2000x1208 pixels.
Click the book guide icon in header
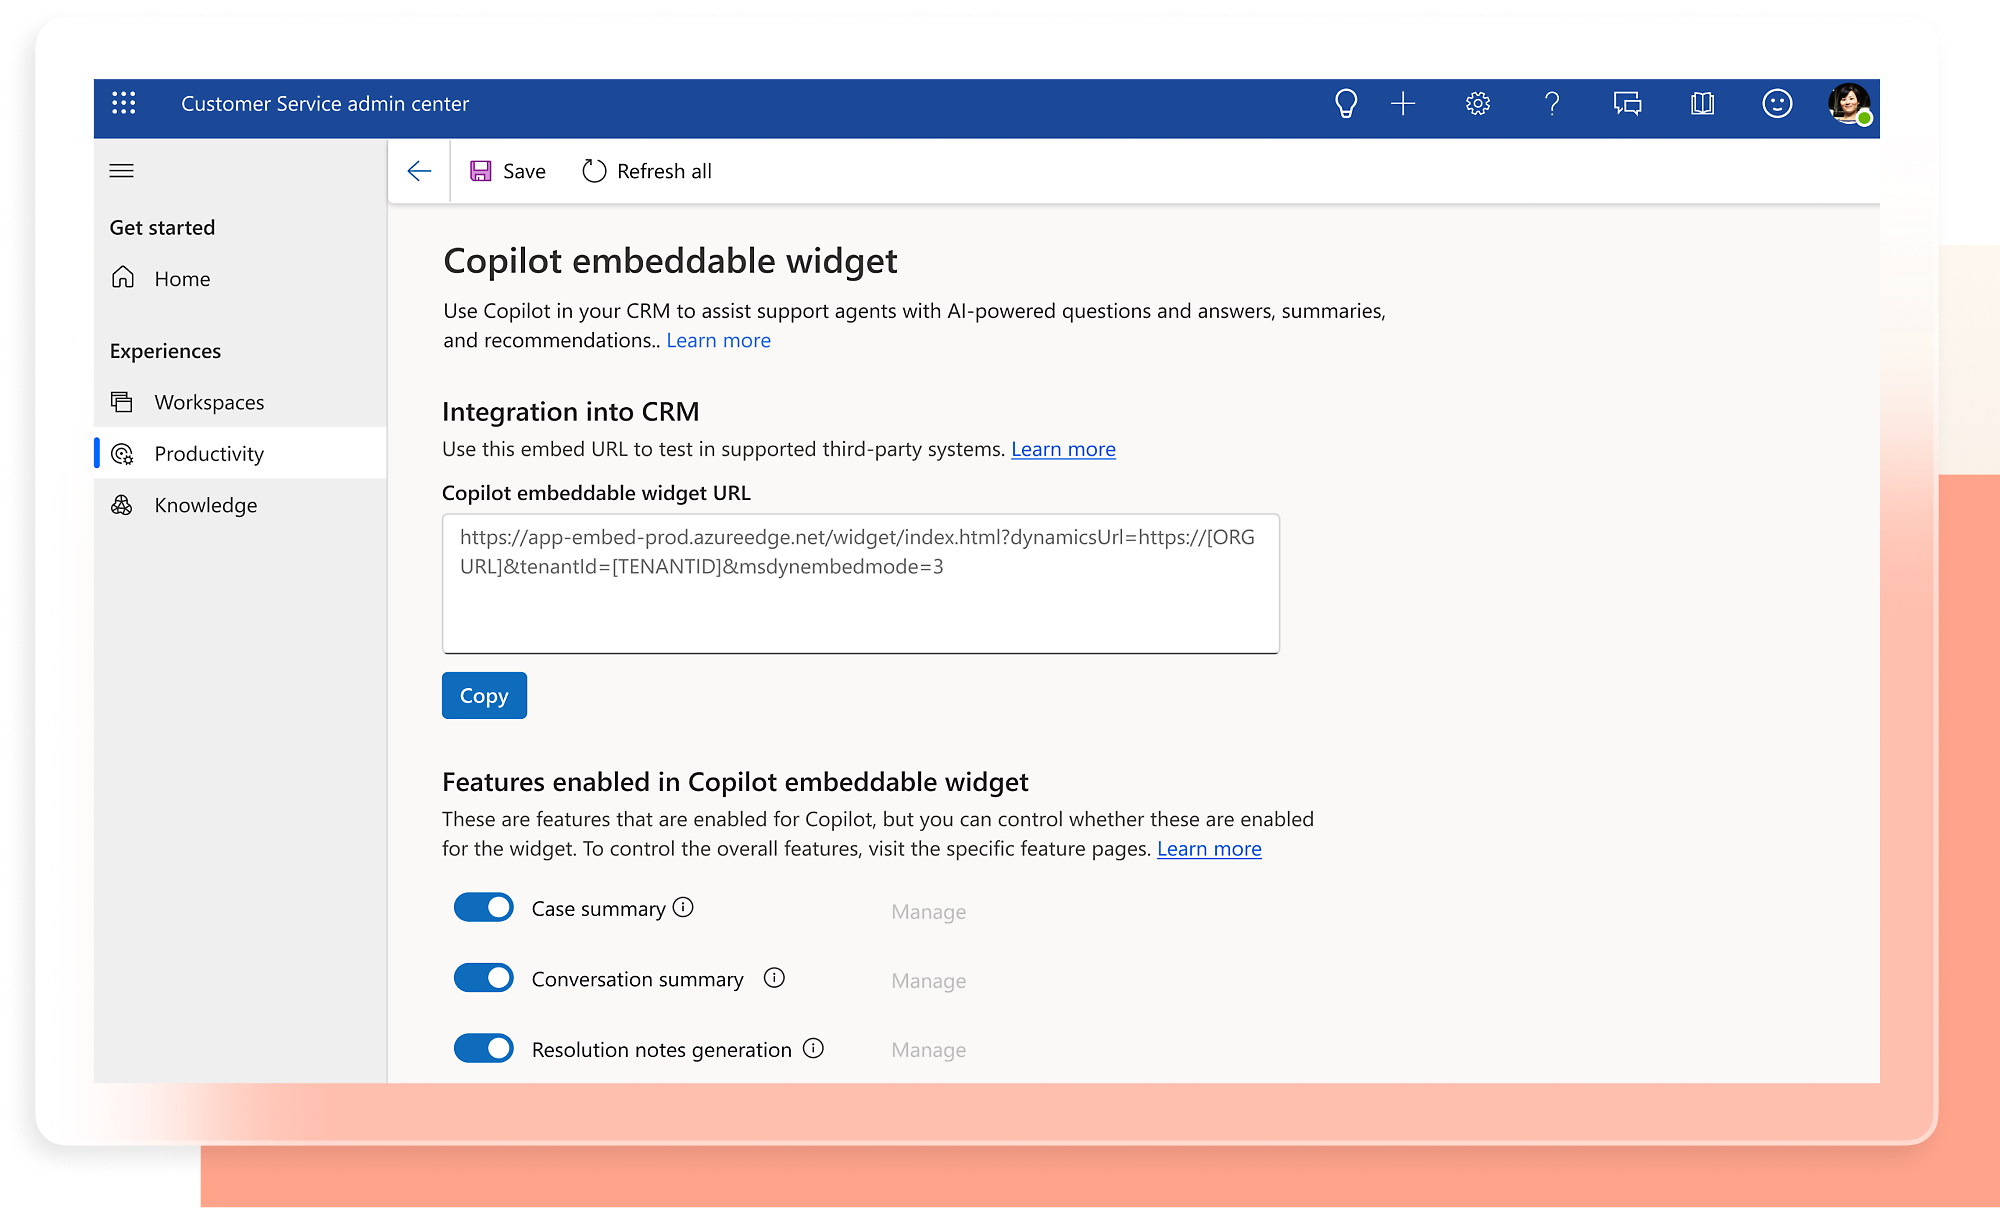[x=1702, y=103]
